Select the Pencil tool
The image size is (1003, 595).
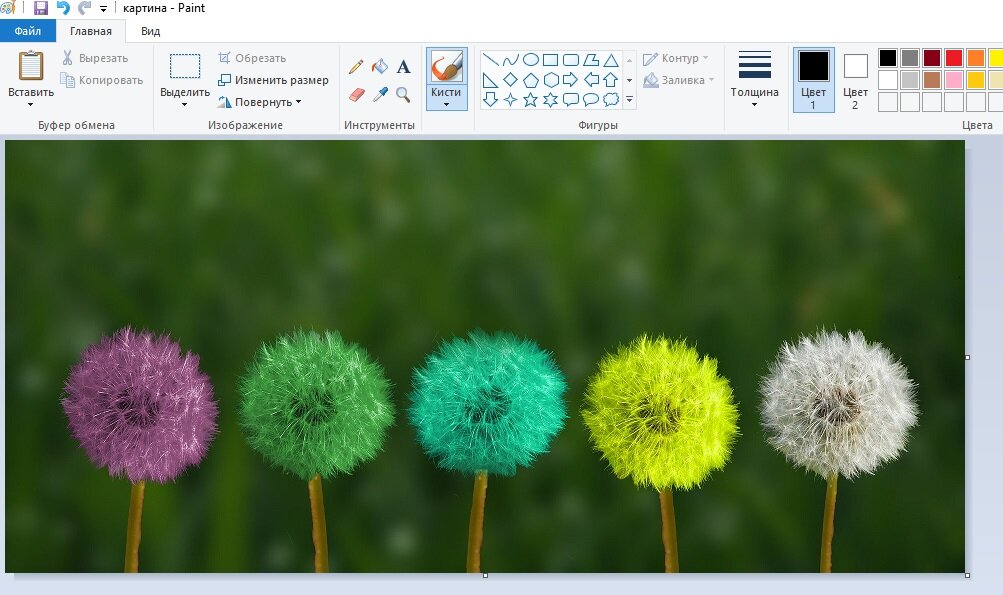356,67
